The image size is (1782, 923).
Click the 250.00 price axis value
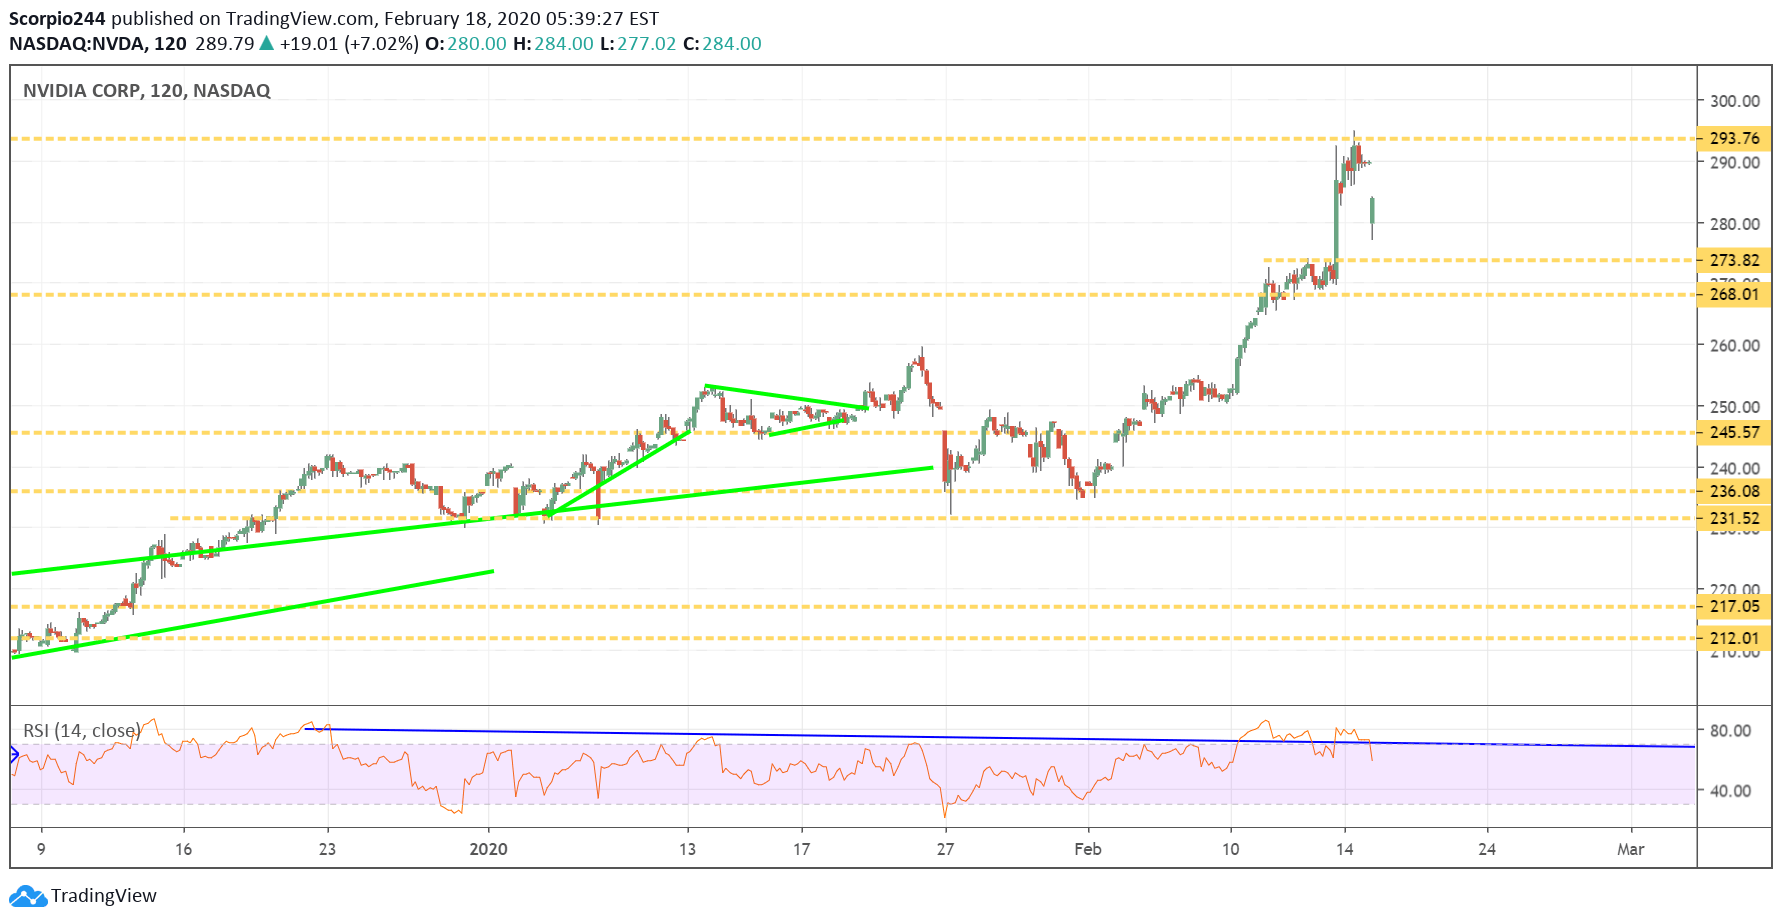click(1735, 407)
